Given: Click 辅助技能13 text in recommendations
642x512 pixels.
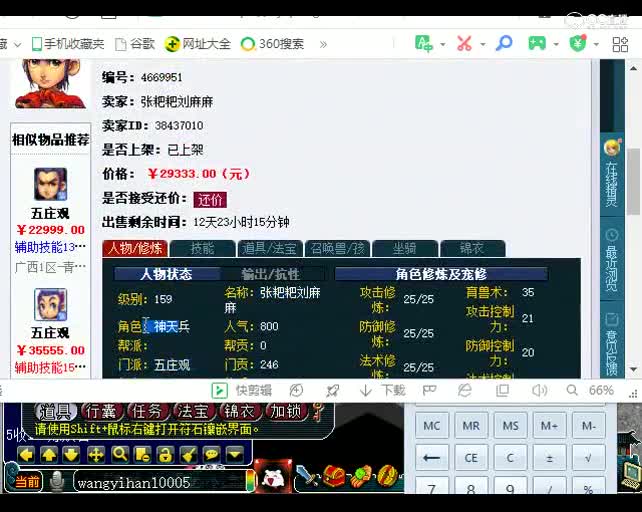Looking at the screenshot, I should (50, 247).
